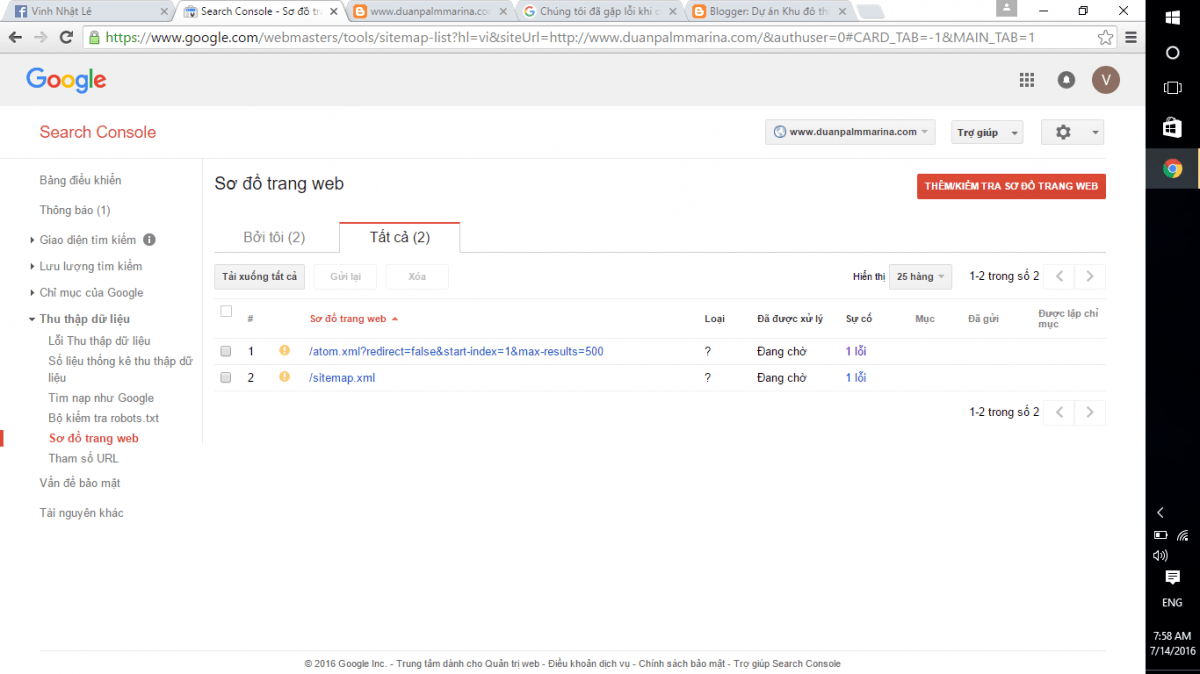Open the /atom.xml?redirect=false sitemap link

point(456,352)
